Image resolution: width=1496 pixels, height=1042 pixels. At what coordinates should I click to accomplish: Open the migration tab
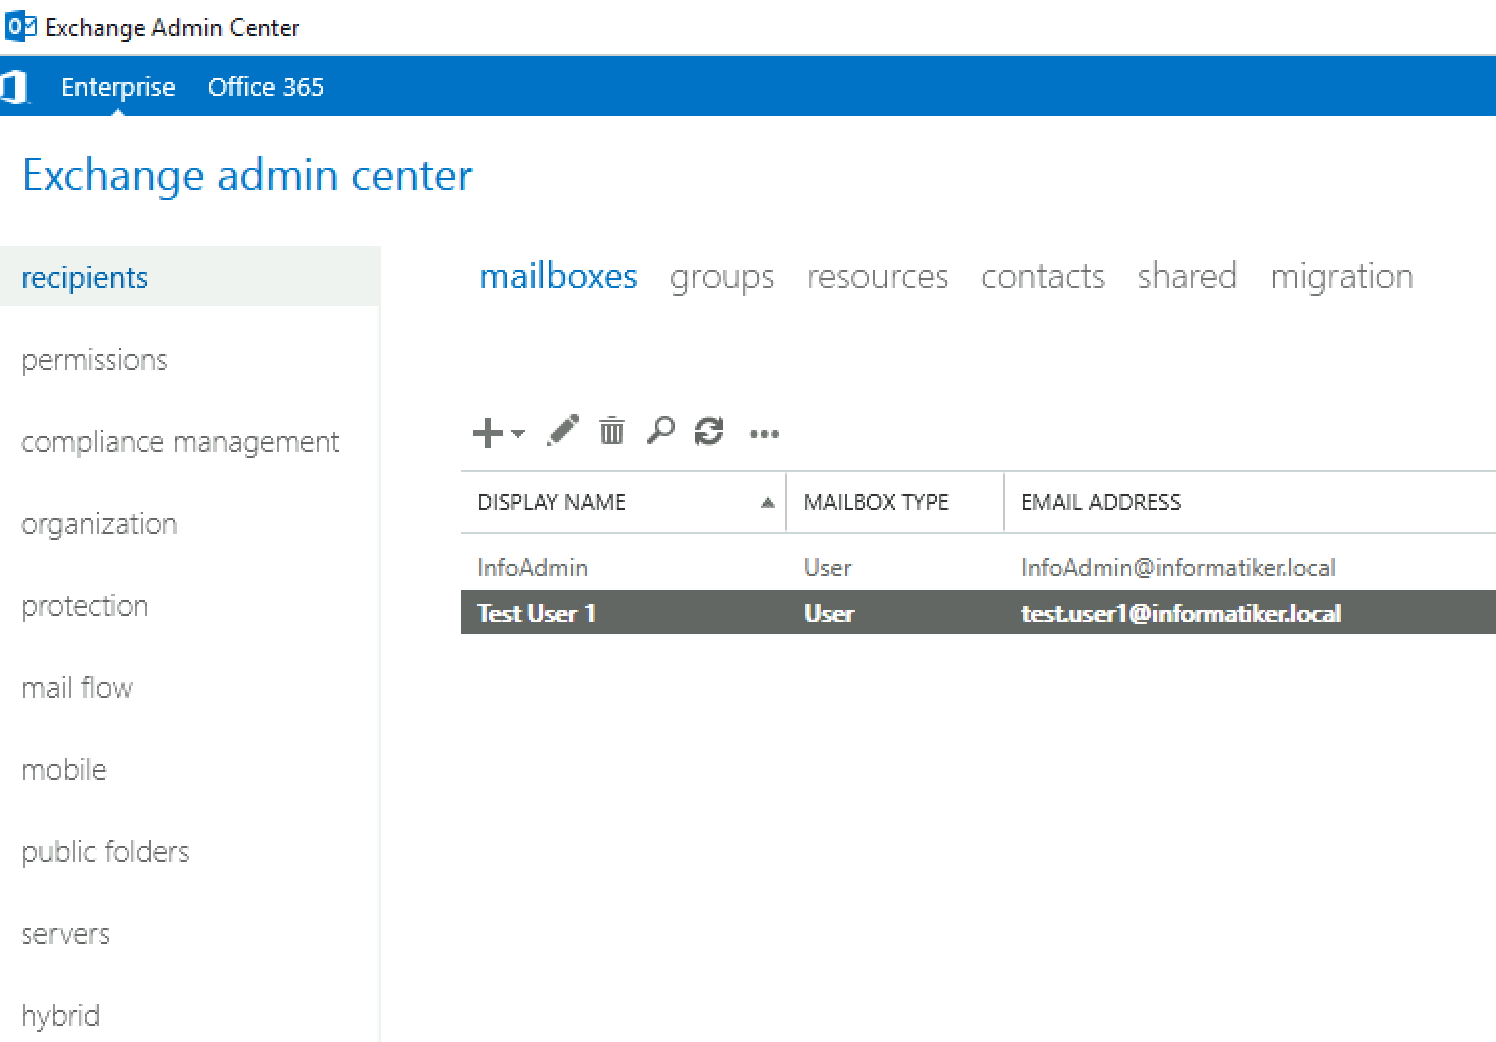point(1342,277)
